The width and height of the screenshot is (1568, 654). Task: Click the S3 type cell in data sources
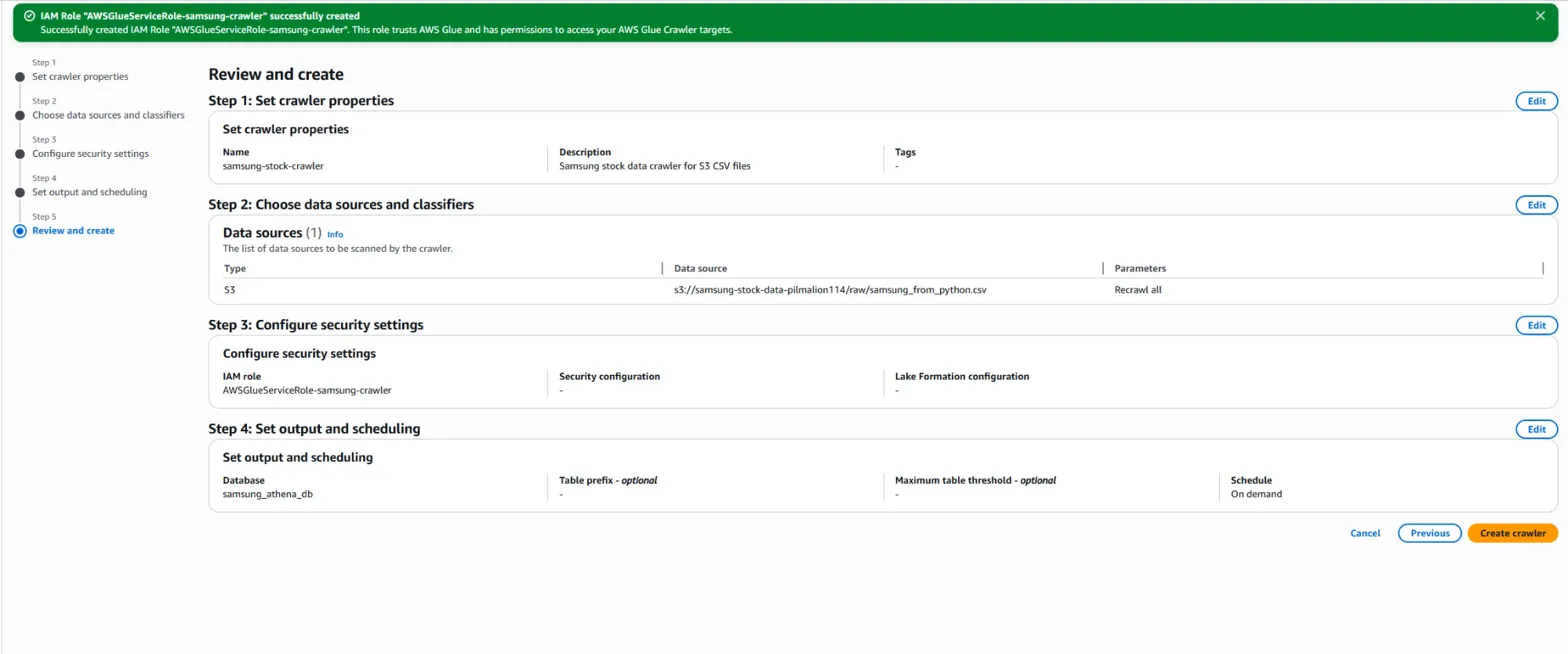tap(229, 290)
